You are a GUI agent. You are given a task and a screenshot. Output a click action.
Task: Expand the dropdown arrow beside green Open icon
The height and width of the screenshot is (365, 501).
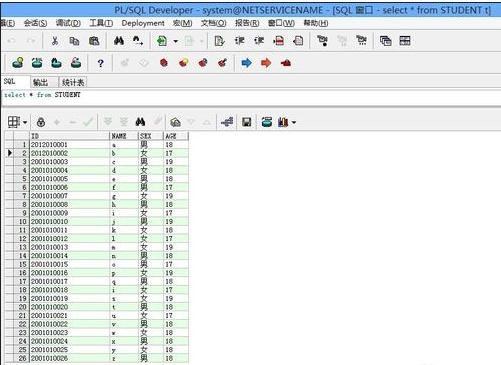[175, 41]
